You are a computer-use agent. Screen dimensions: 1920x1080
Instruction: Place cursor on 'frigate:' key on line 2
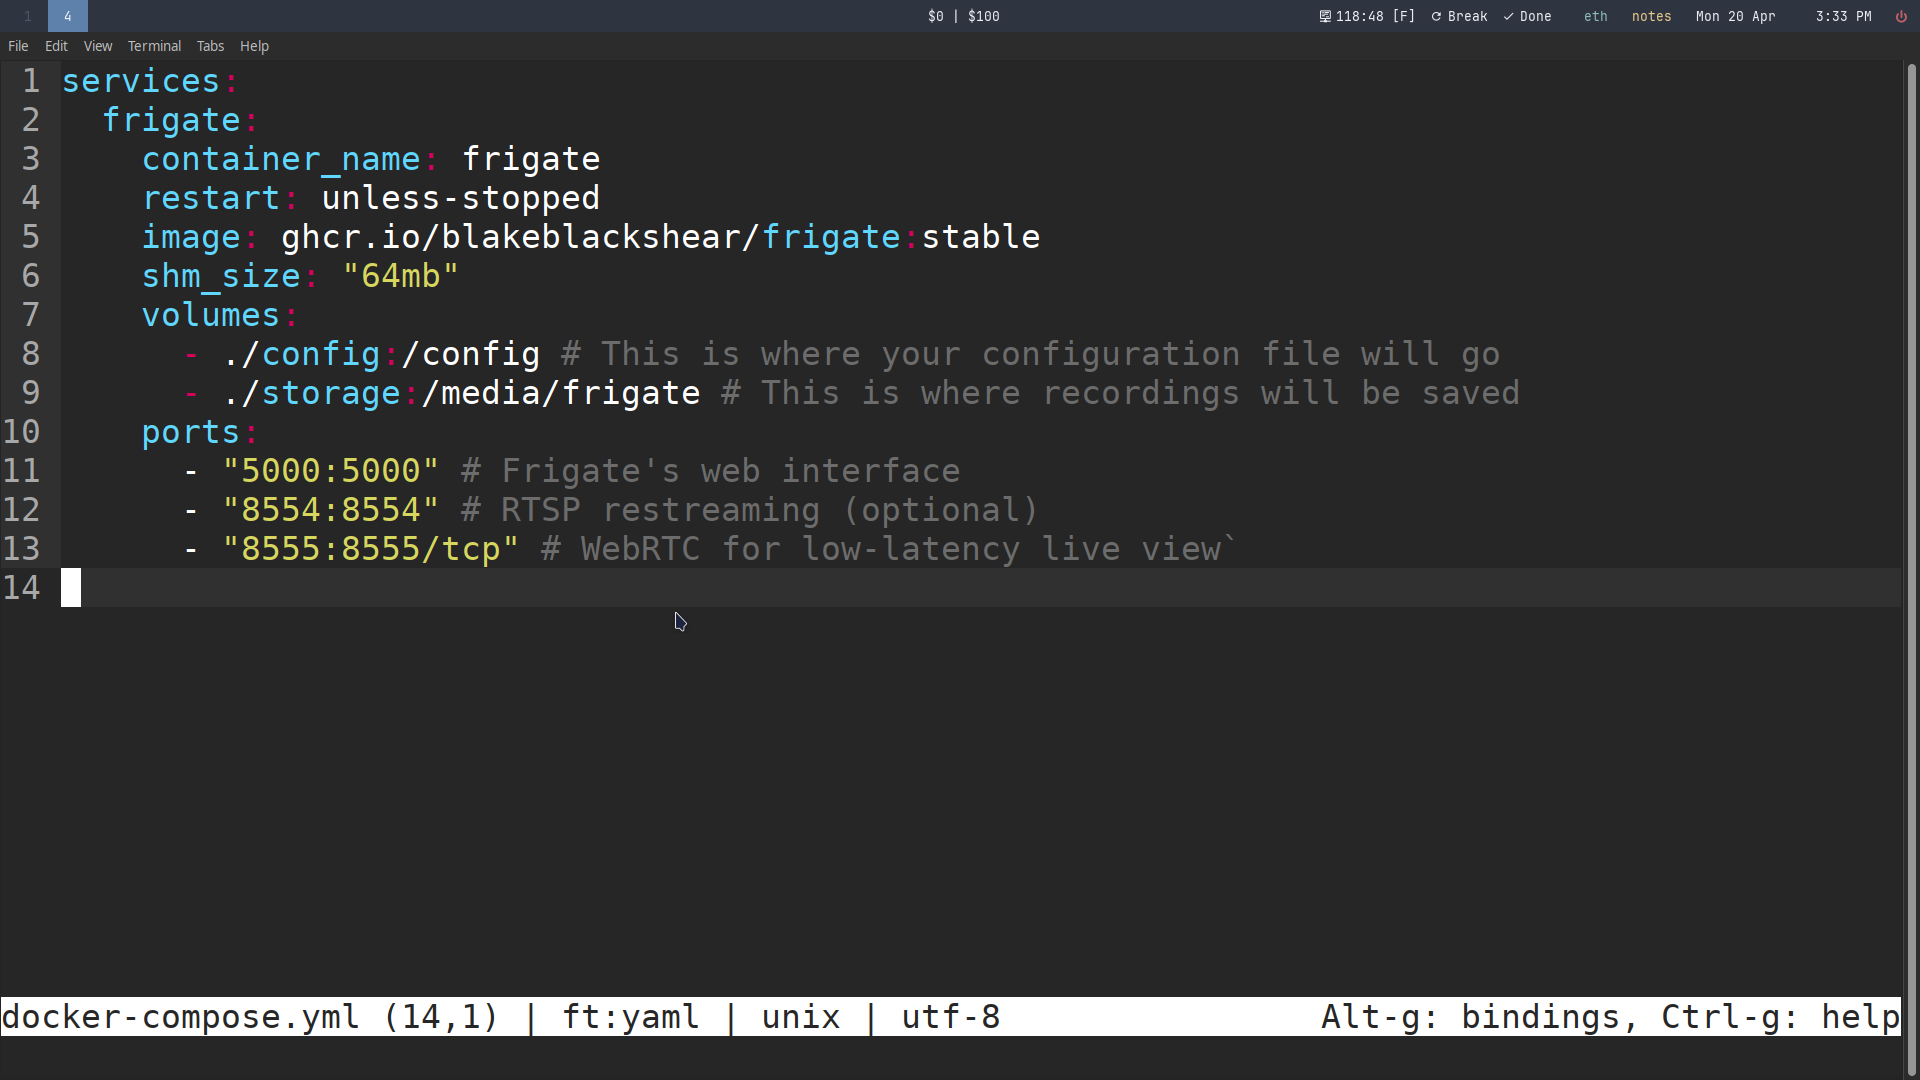click(181, 120)
